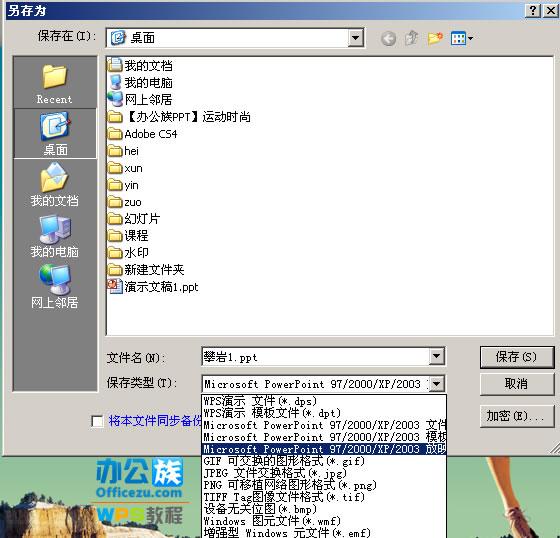The image size is (560, 538).
Task: Go up one folder level
Action: (x=411, y=38)
